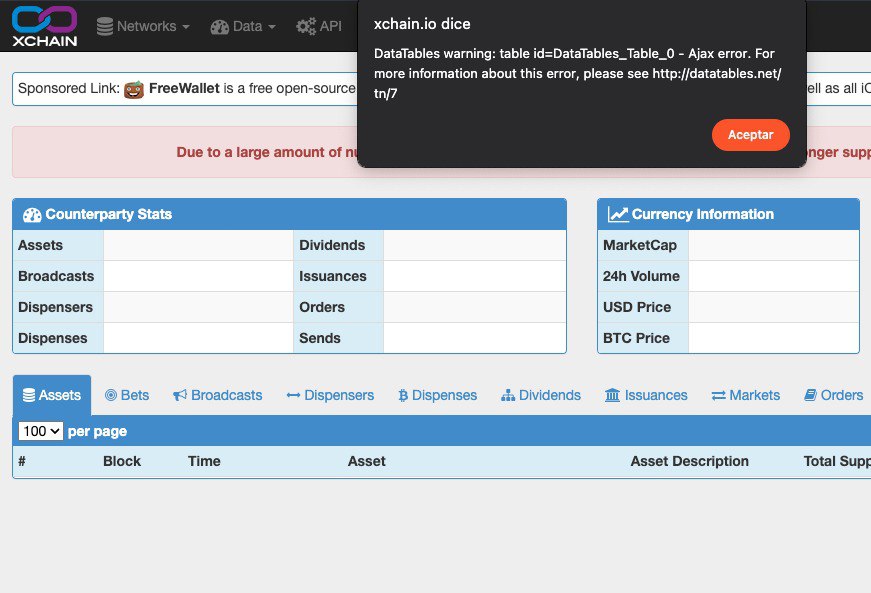Viewport: 871px width, 593px height.
Task: Sort table by Asset column
Action: coord(367,461)
